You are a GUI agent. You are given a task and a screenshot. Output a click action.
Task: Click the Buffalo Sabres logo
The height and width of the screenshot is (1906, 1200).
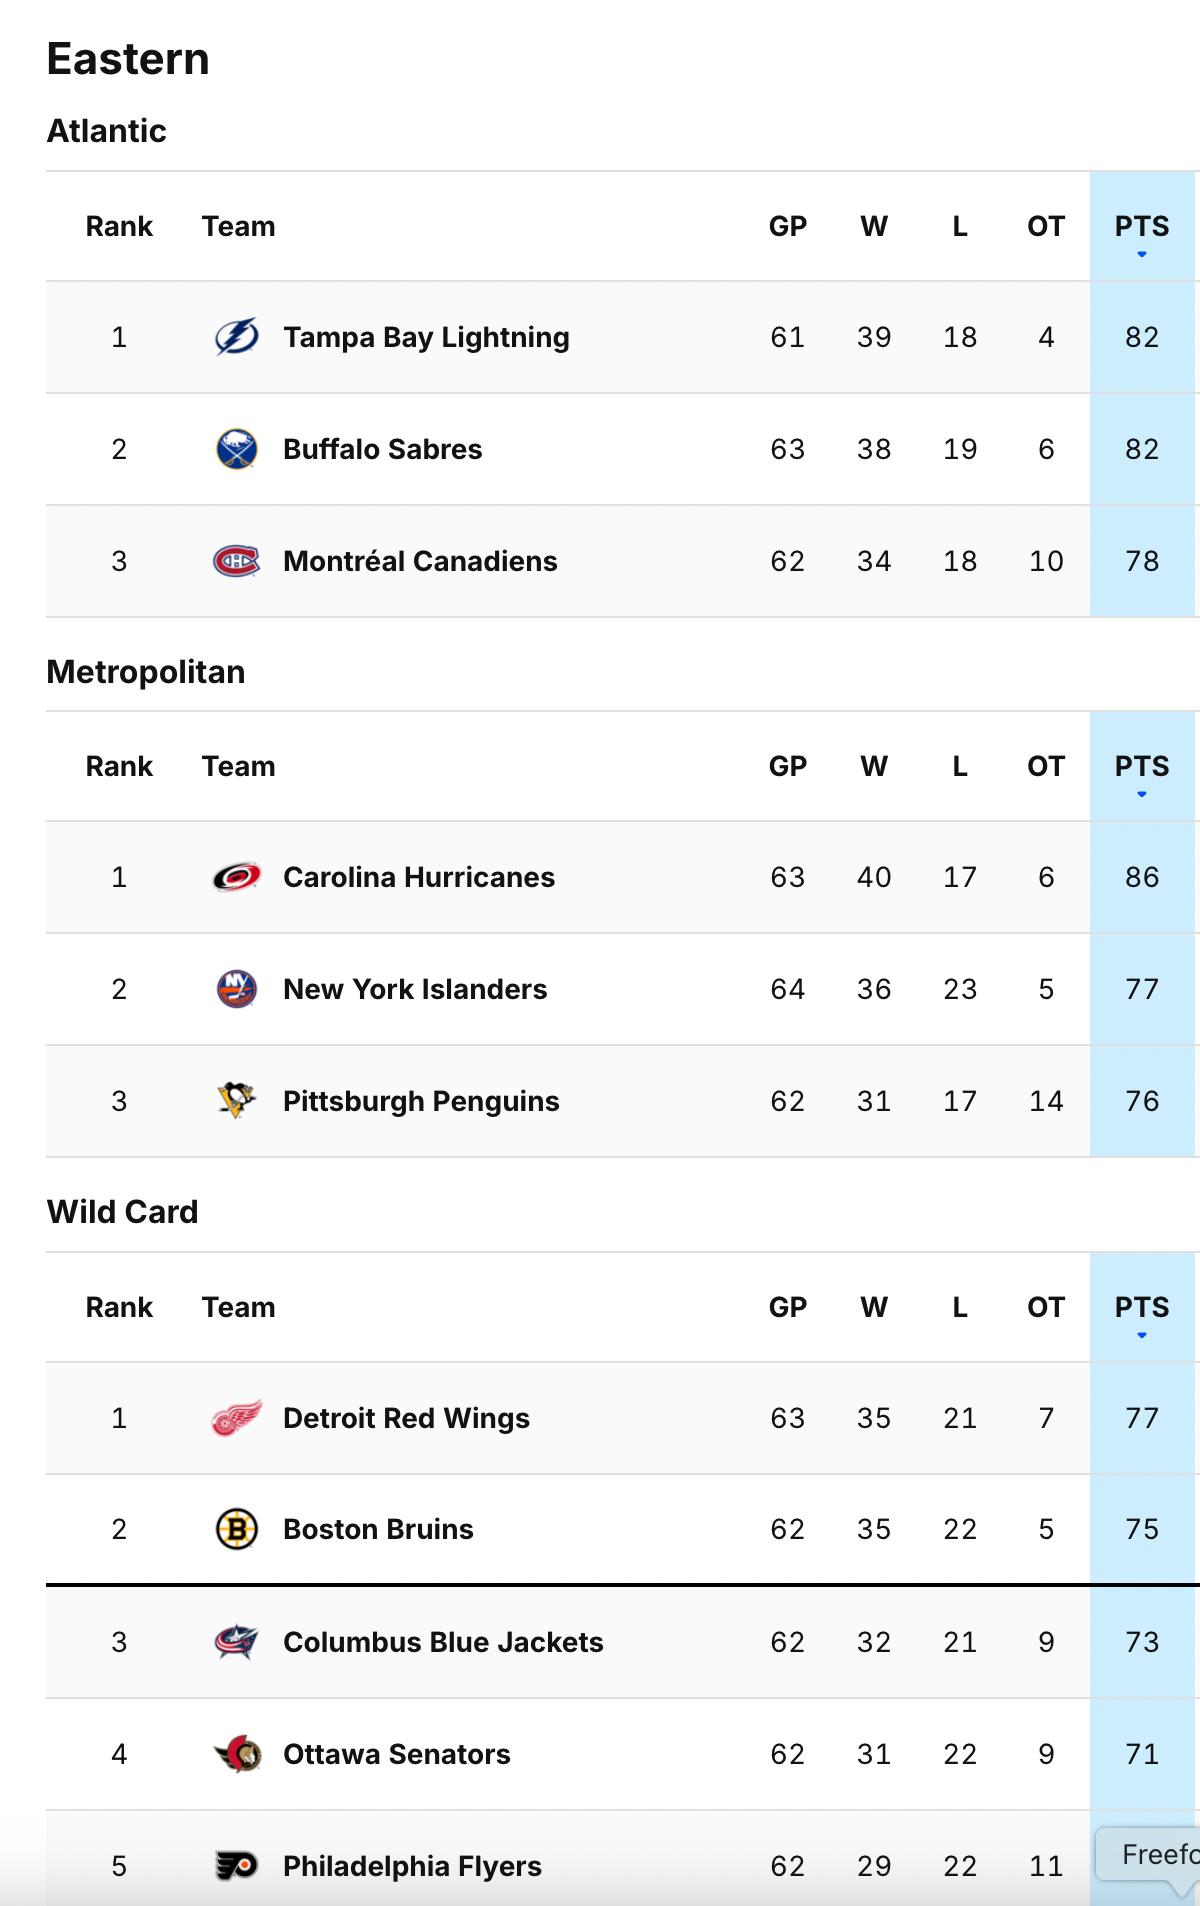click(237, 449)
